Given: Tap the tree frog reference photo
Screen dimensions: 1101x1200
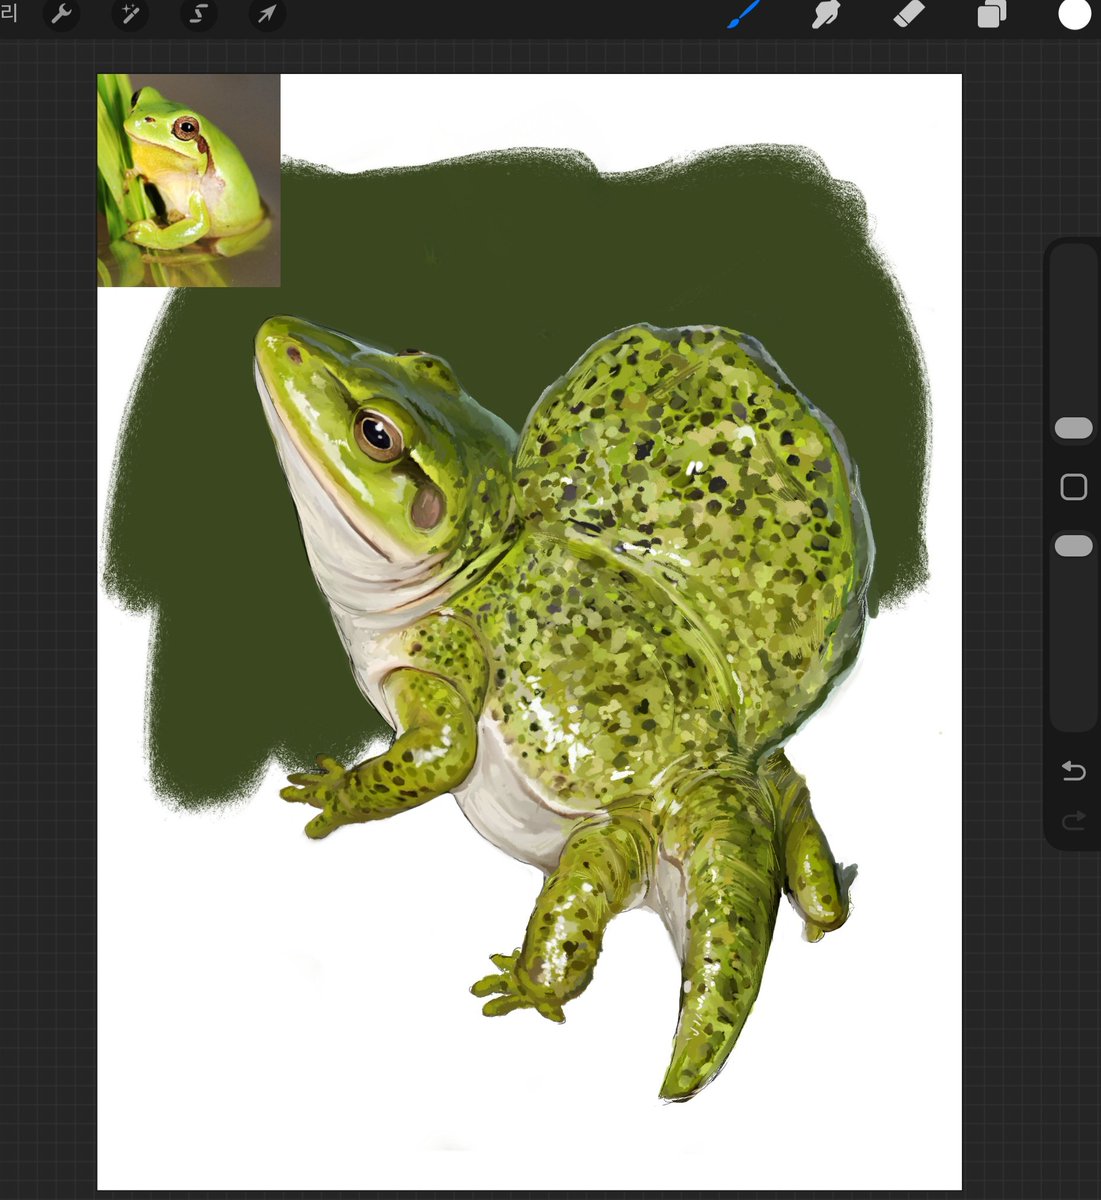Looking at the screenshot, I should (x=189, y=180).
